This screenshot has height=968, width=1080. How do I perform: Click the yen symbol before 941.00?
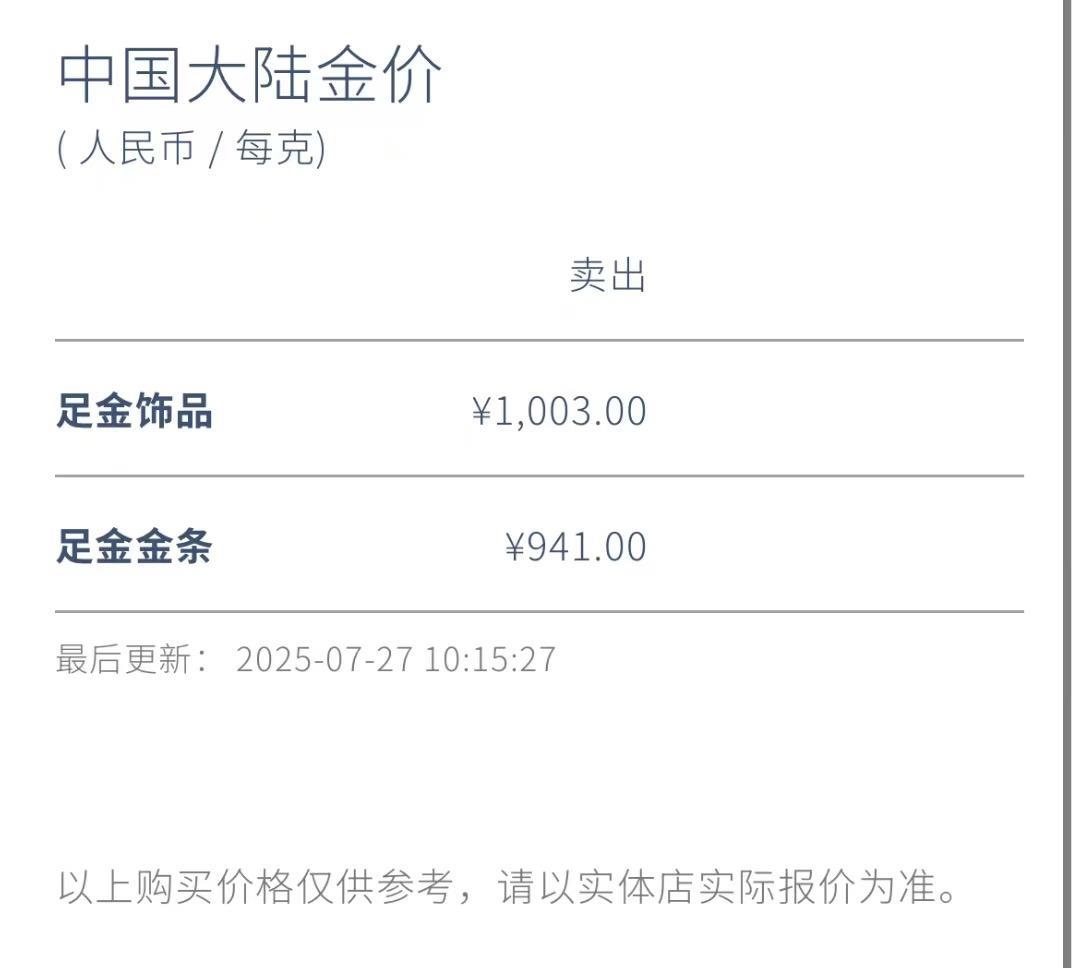(515, 547)
